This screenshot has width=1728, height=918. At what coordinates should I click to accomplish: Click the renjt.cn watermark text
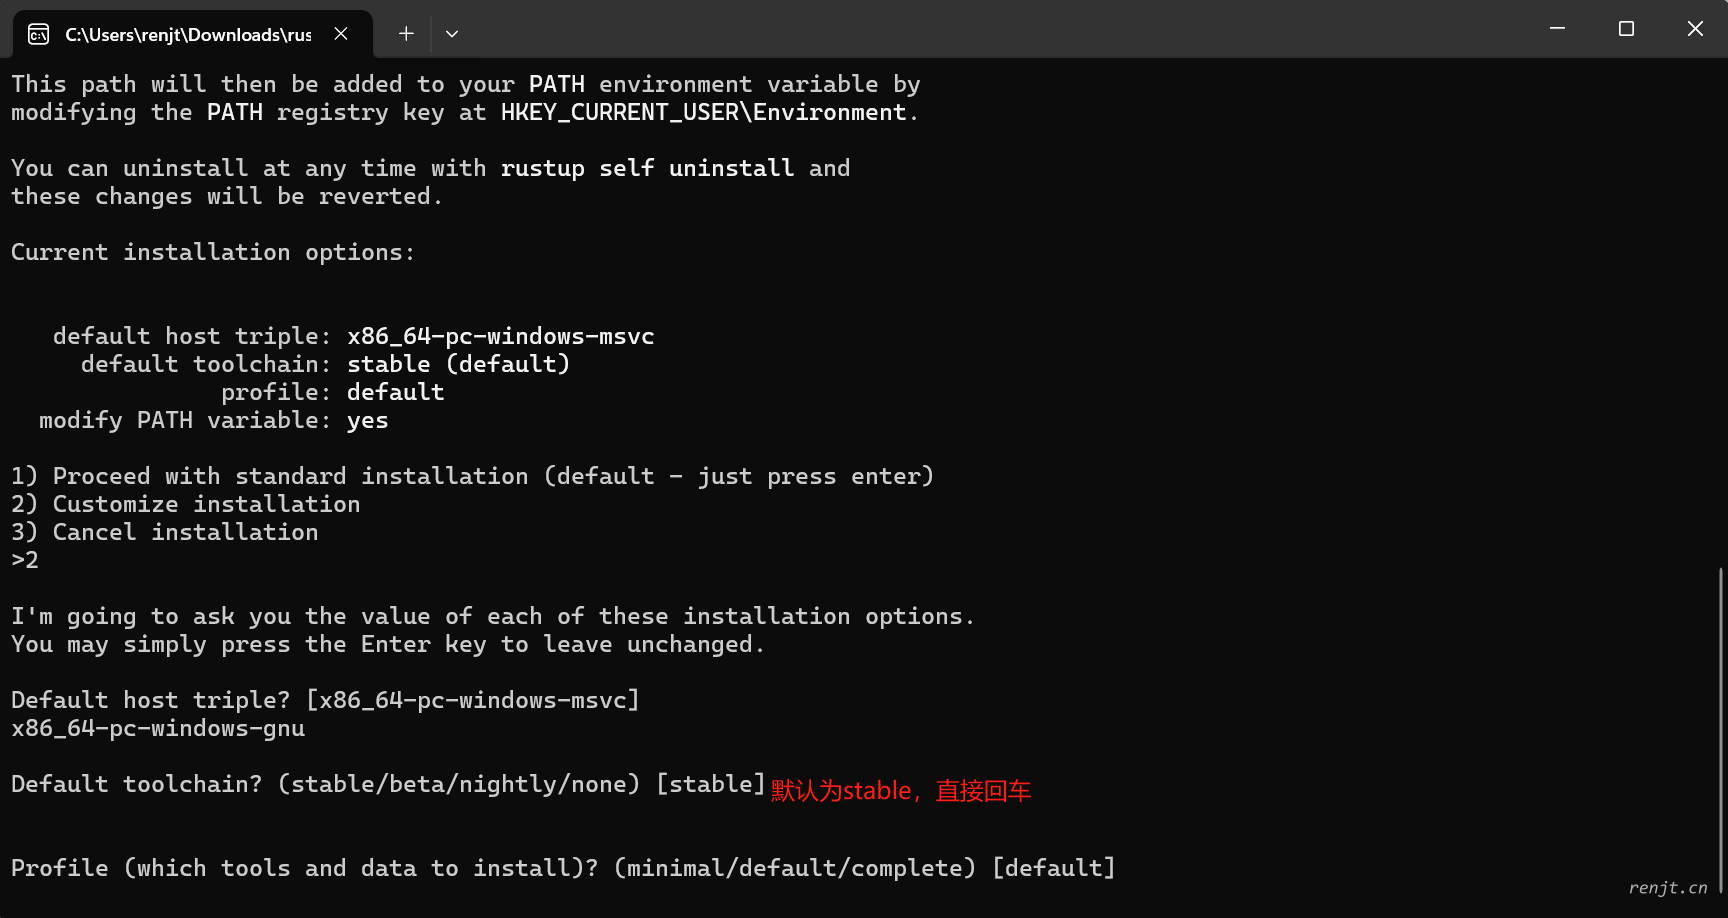point(1668,887)
